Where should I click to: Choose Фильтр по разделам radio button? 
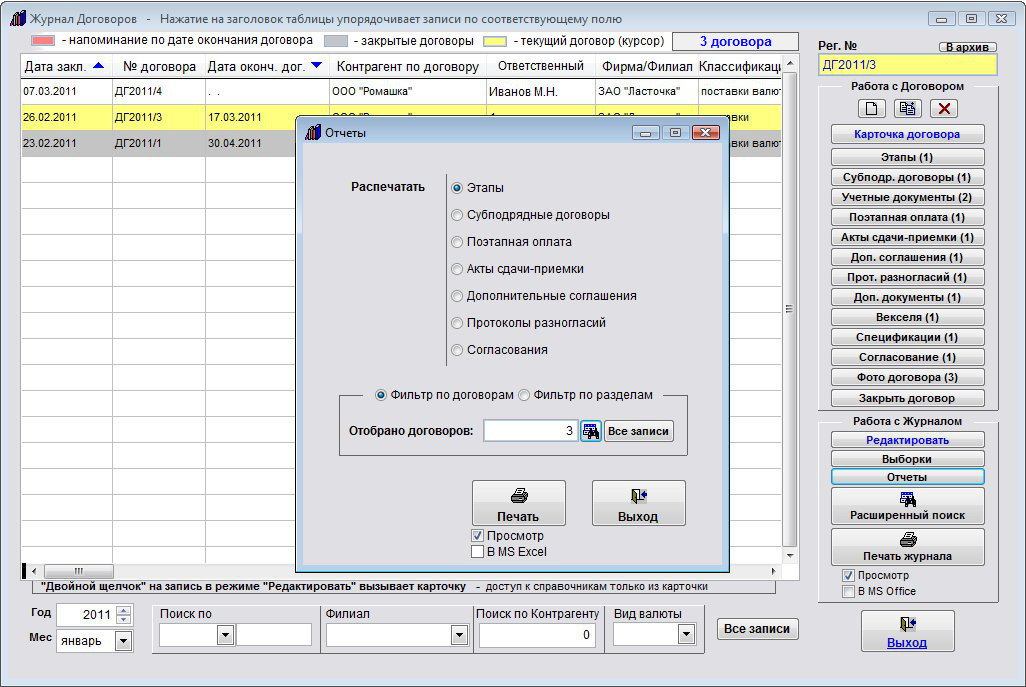(525, 395)
